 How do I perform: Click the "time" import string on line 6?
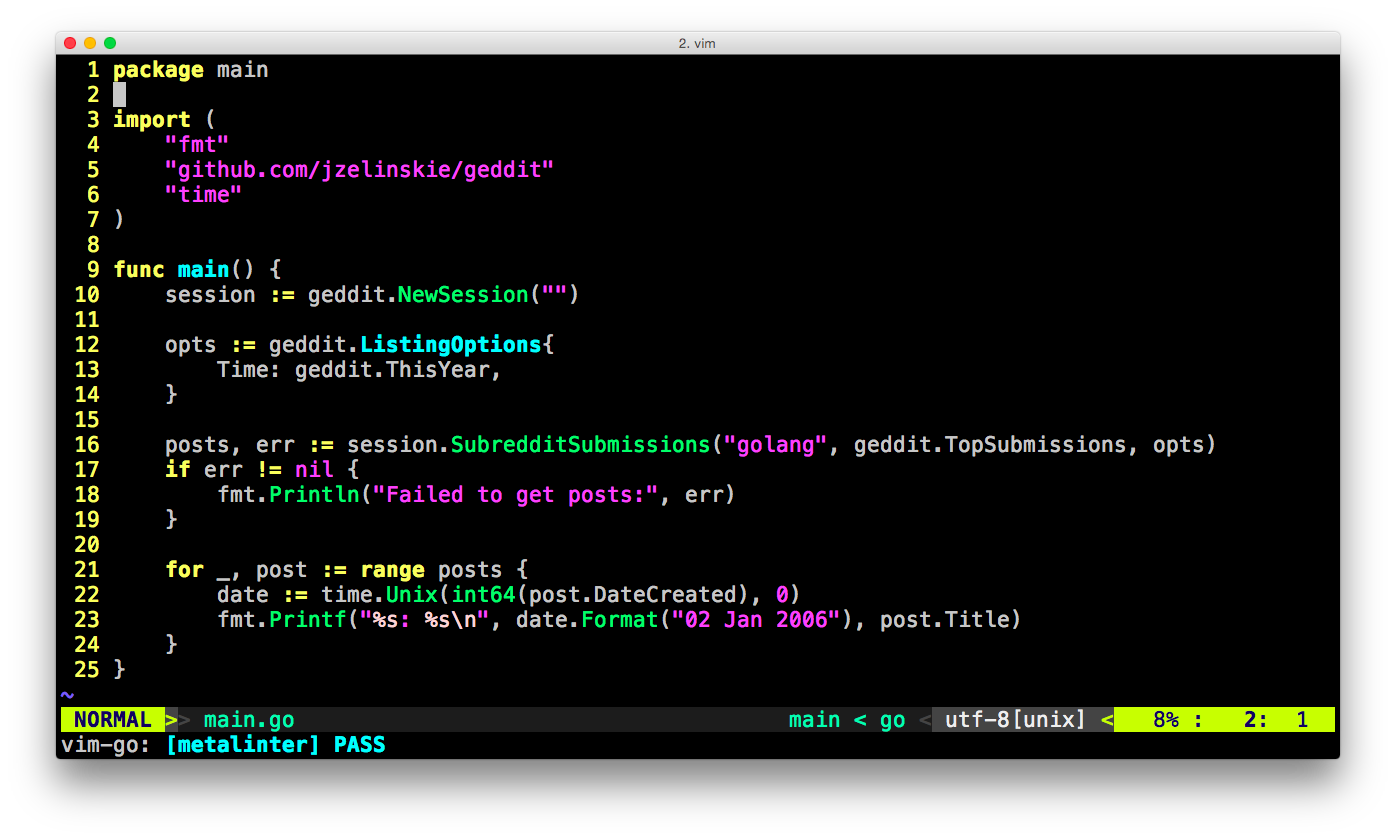tap(204, 195)
